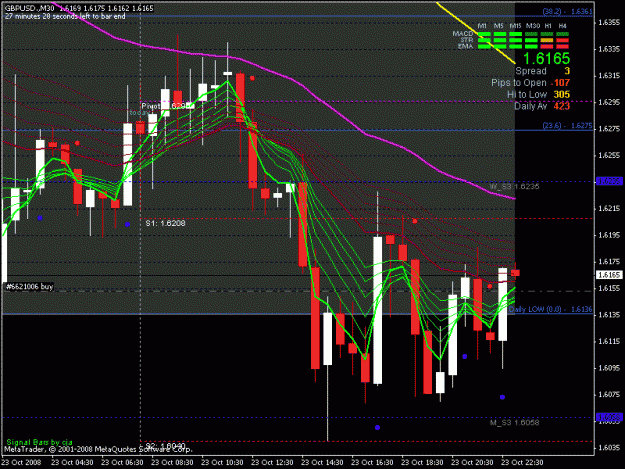Image resolution: width=625 pixels, height=469 pixels.
Task: Click the 1.6115 price axis label
Action: 609,341
